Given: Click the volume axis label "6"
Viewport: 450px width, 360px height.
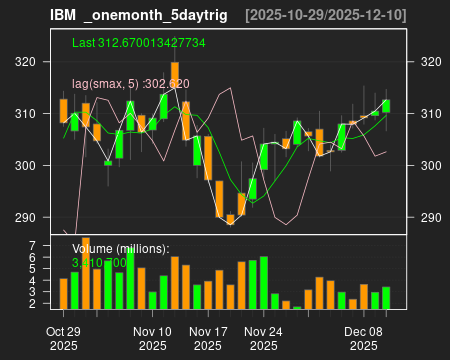Looking at the screenshot, I should click(x=32, y=257).
